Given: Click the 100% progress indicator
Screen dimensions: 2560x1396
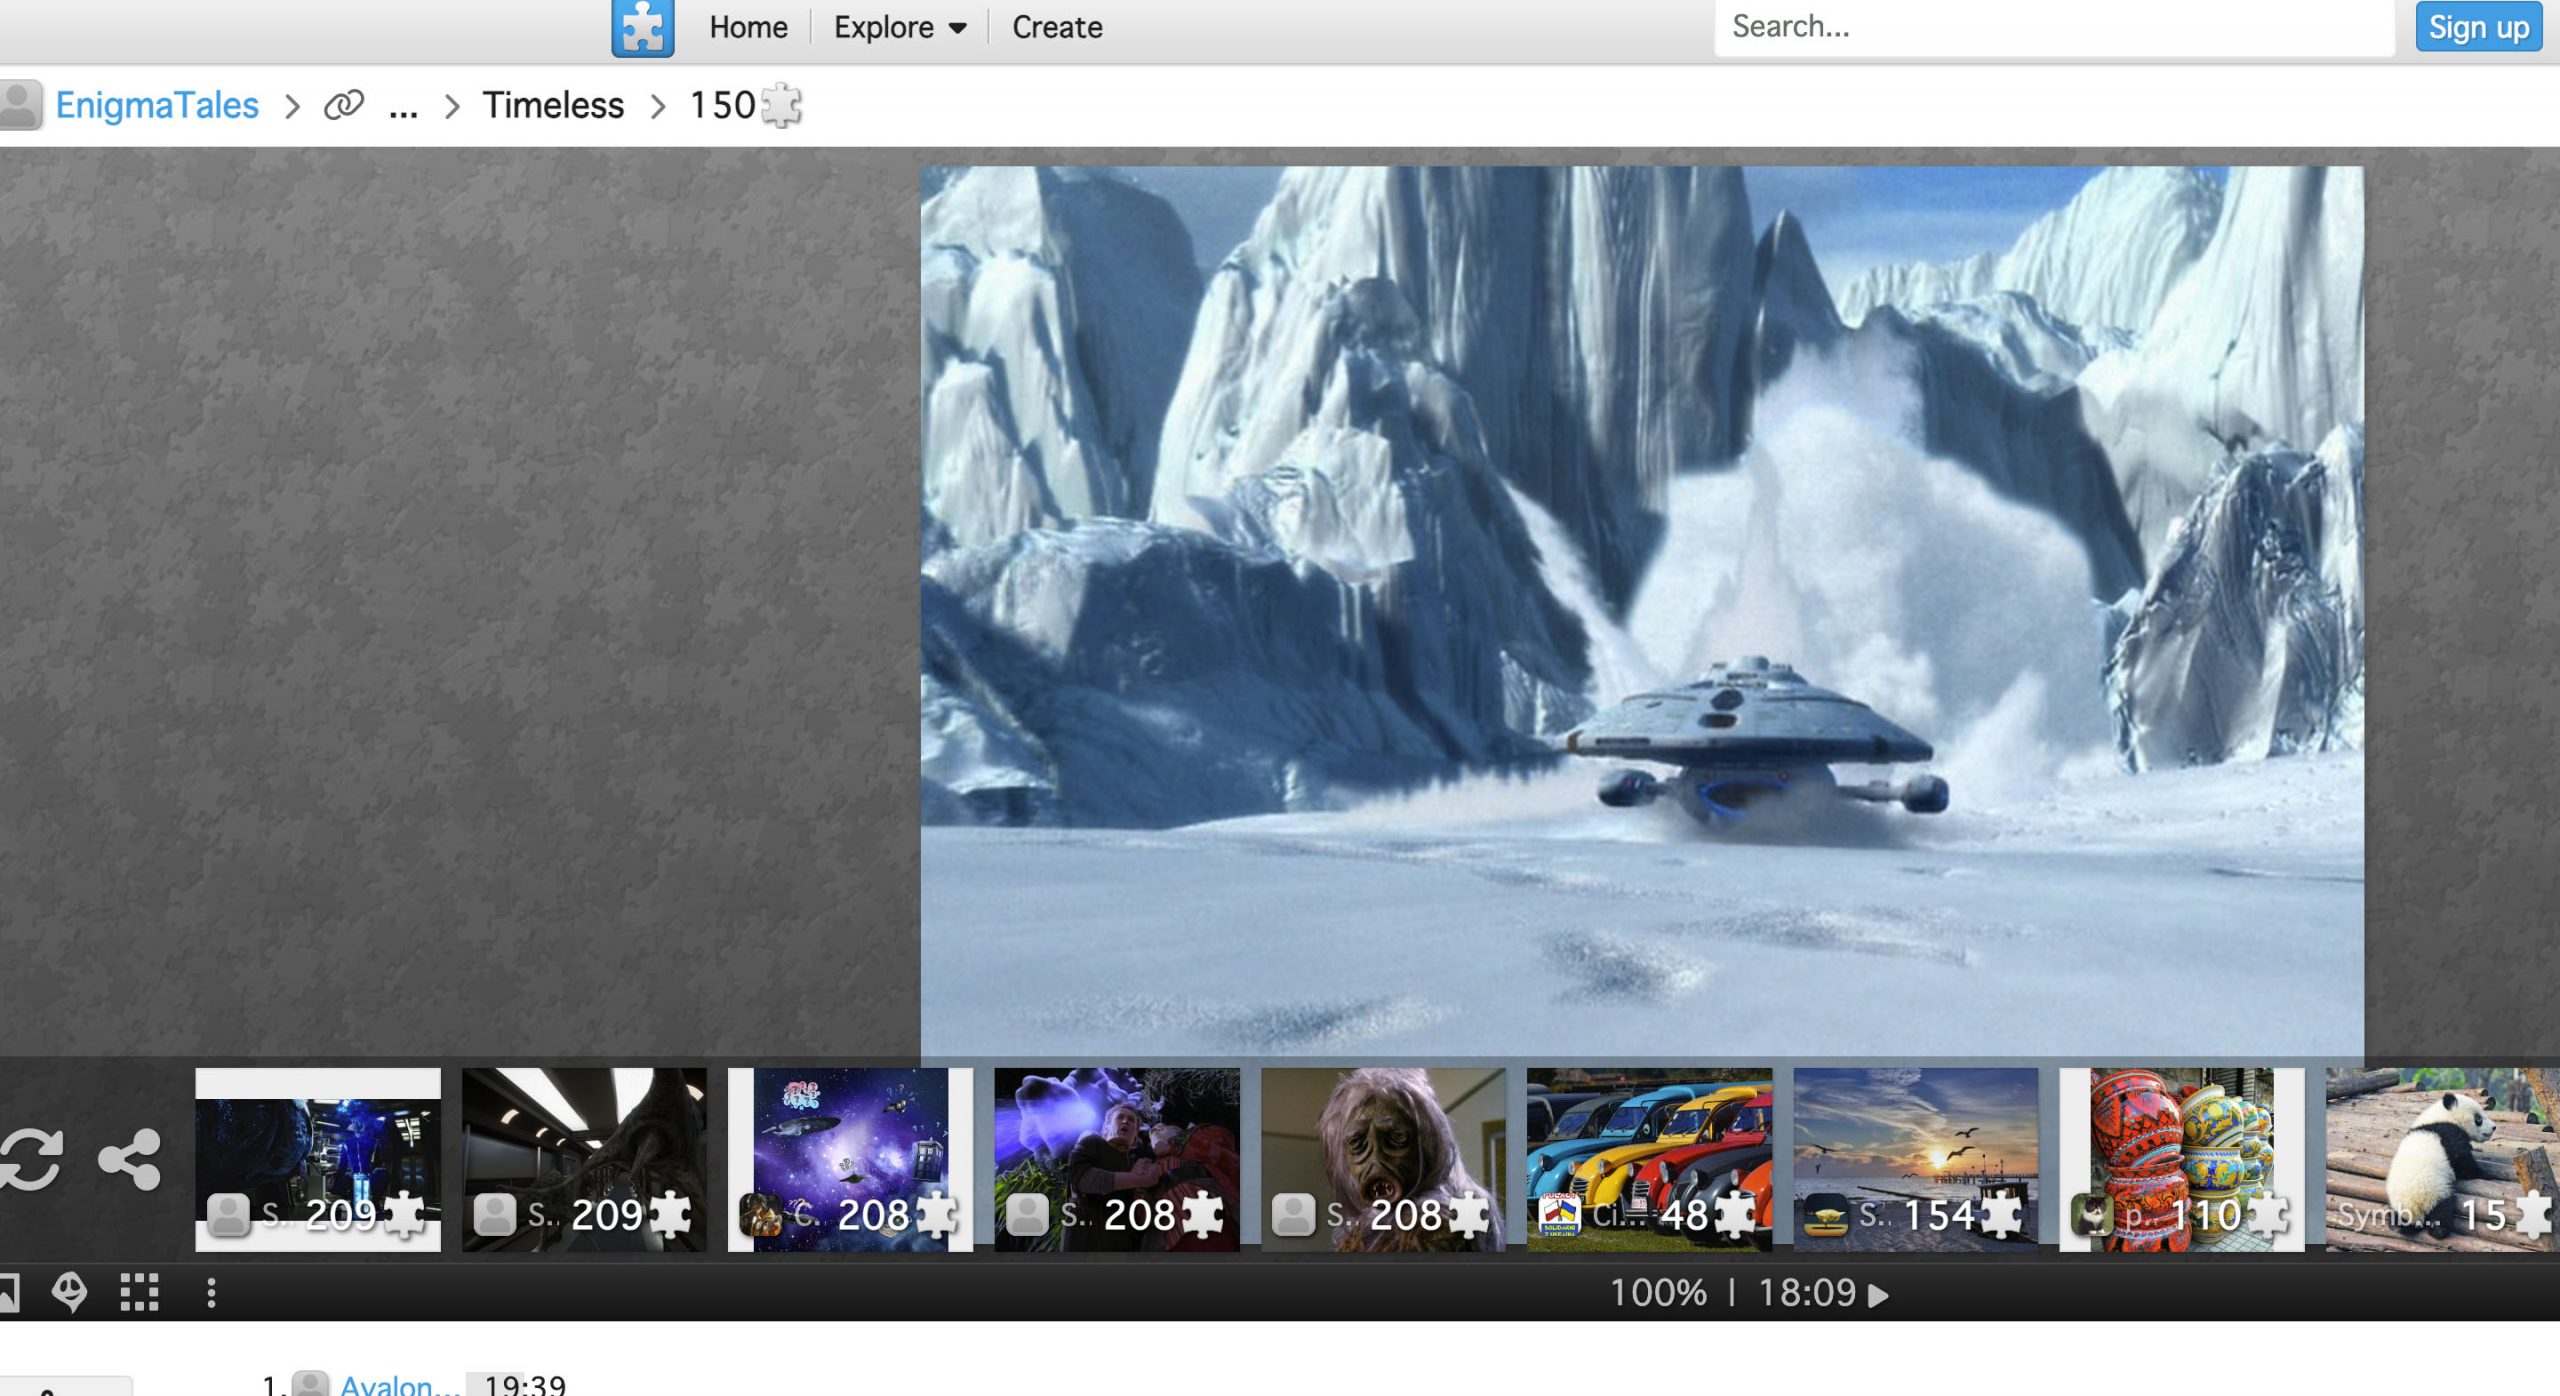Looking at the screenshot, I should pyautogui.click(x=1658, y=1293).
